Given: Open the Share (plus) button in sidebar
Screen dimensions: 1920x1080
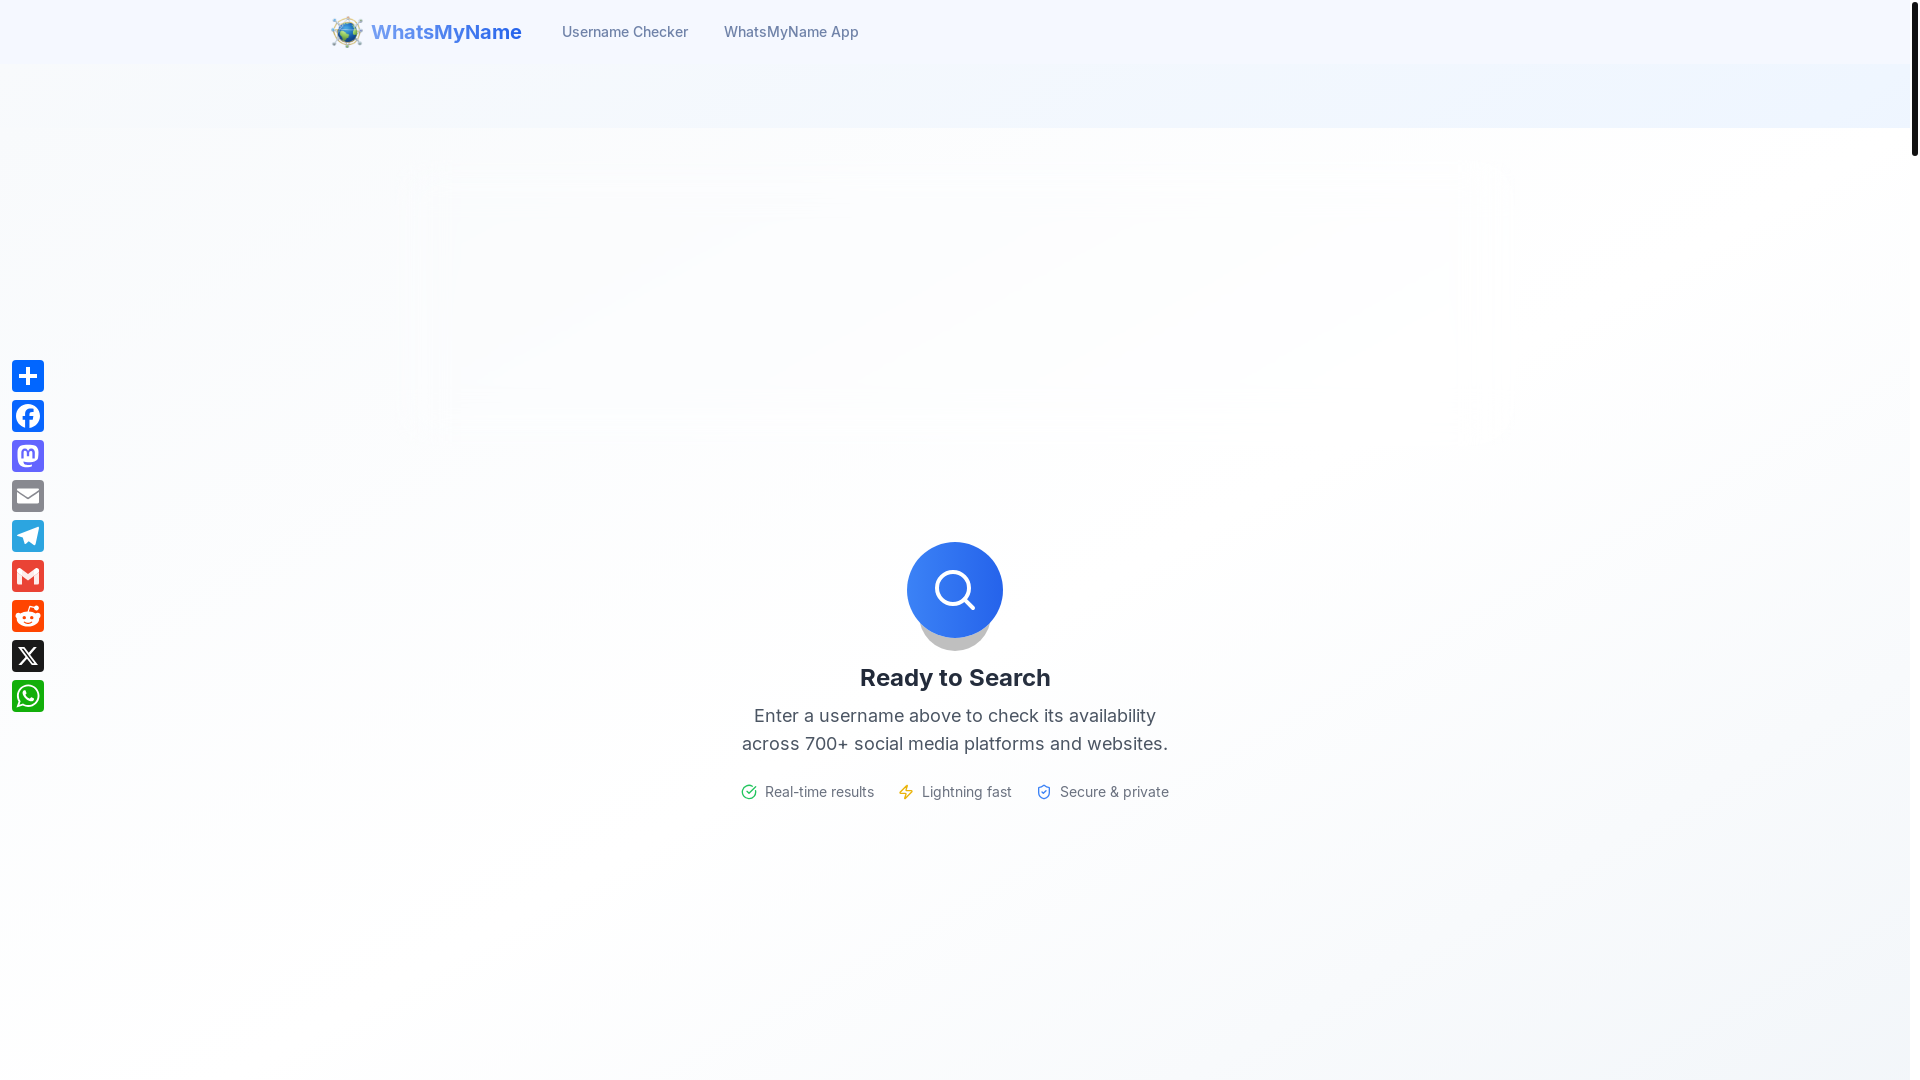Looking at the screenshot, I should 28,376.
